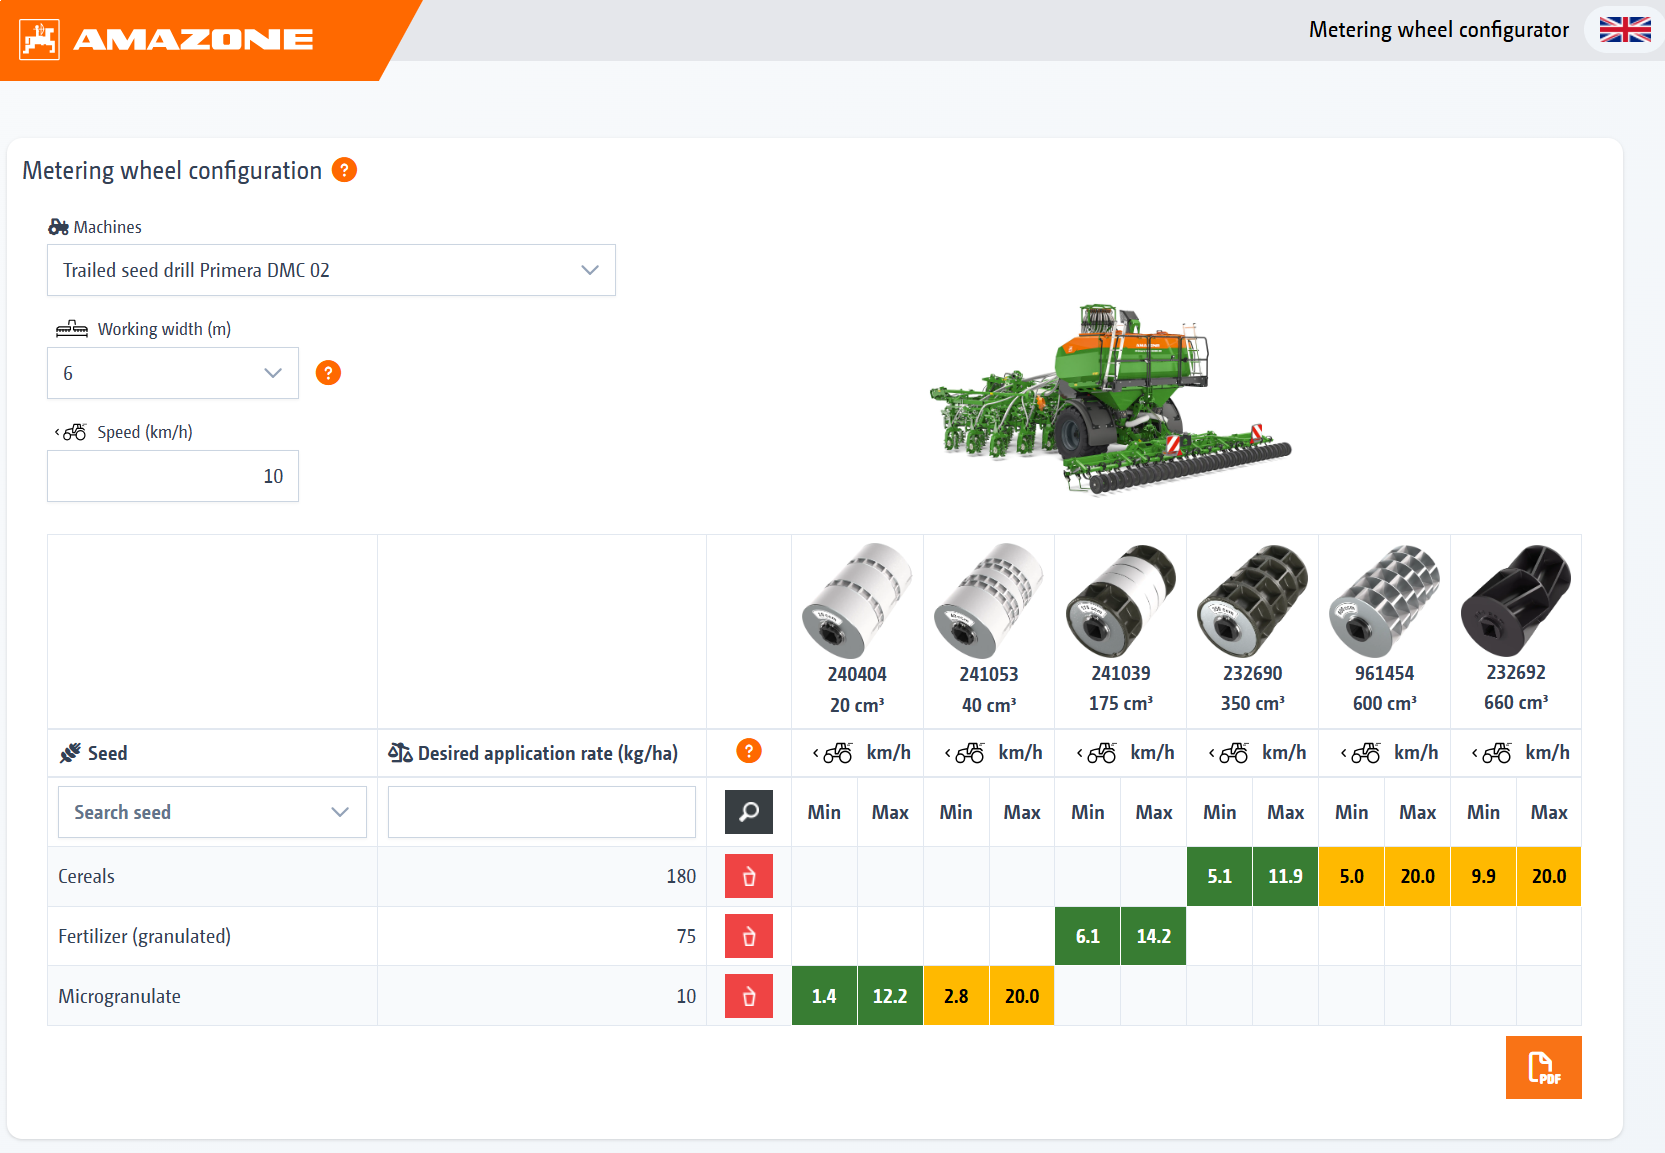The width and height of the screenshot is (1665, 1153).
Task: Select the 232692 660 cm³ wheel image
Action: pyautogui.click(x=1516, y=600)
